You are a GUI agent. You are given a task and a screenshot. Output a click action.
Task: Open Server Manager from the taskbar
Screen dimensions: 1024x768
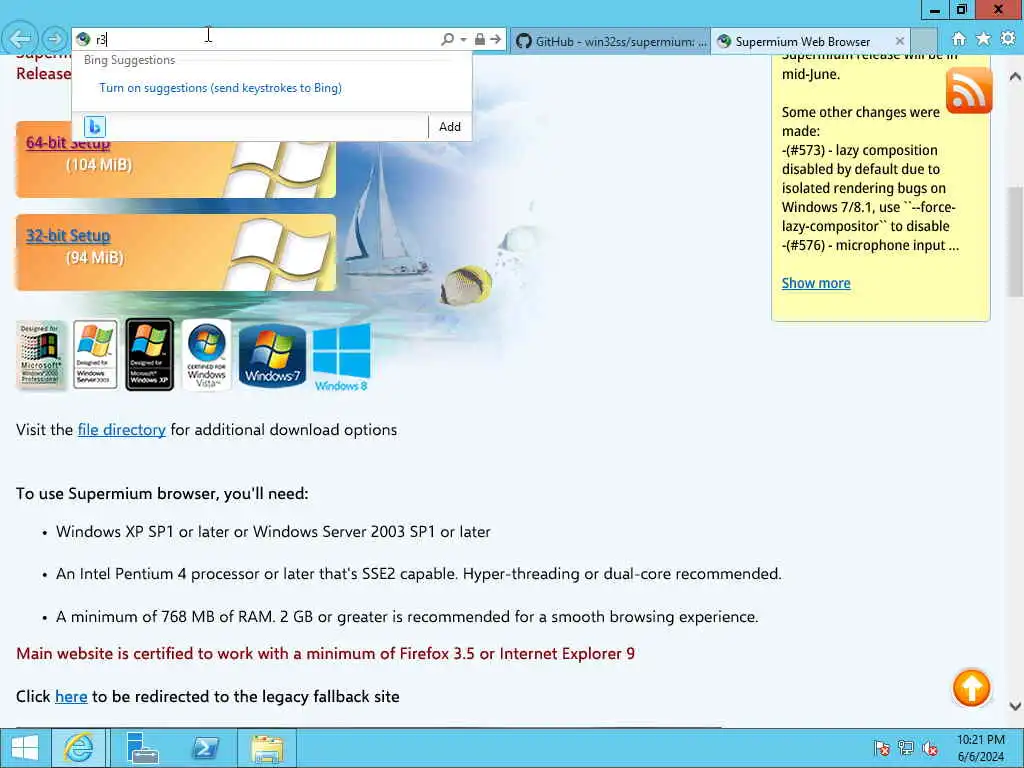pyautogui.click(x=142, y=748)
